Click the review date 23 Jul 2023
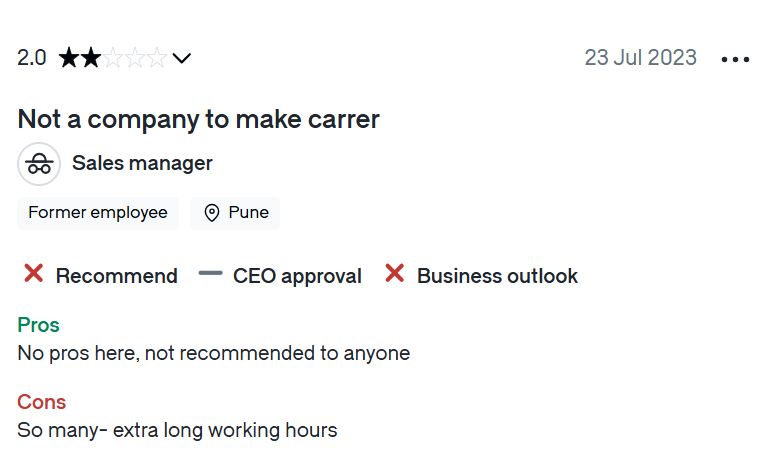The height and width of the screenshot is (459, 781). 641,58
